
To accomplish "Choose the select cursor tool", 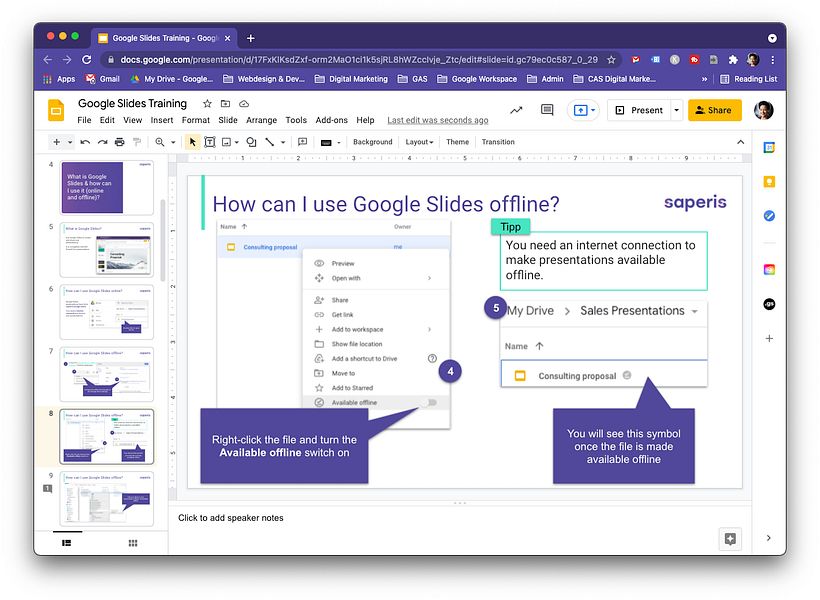I will [x=192, y=142].
